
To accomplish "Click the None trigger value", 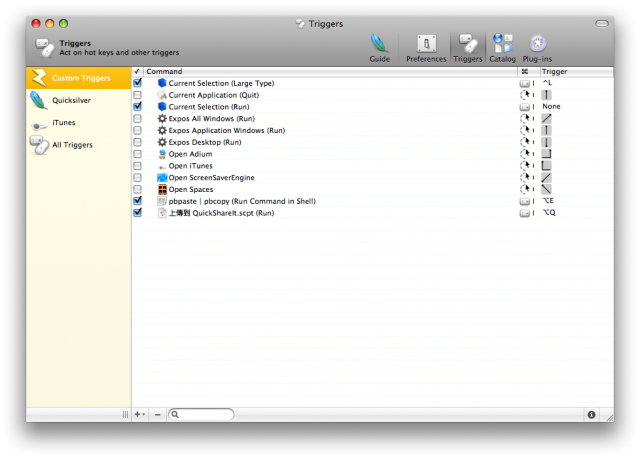I will pos(551,107).
